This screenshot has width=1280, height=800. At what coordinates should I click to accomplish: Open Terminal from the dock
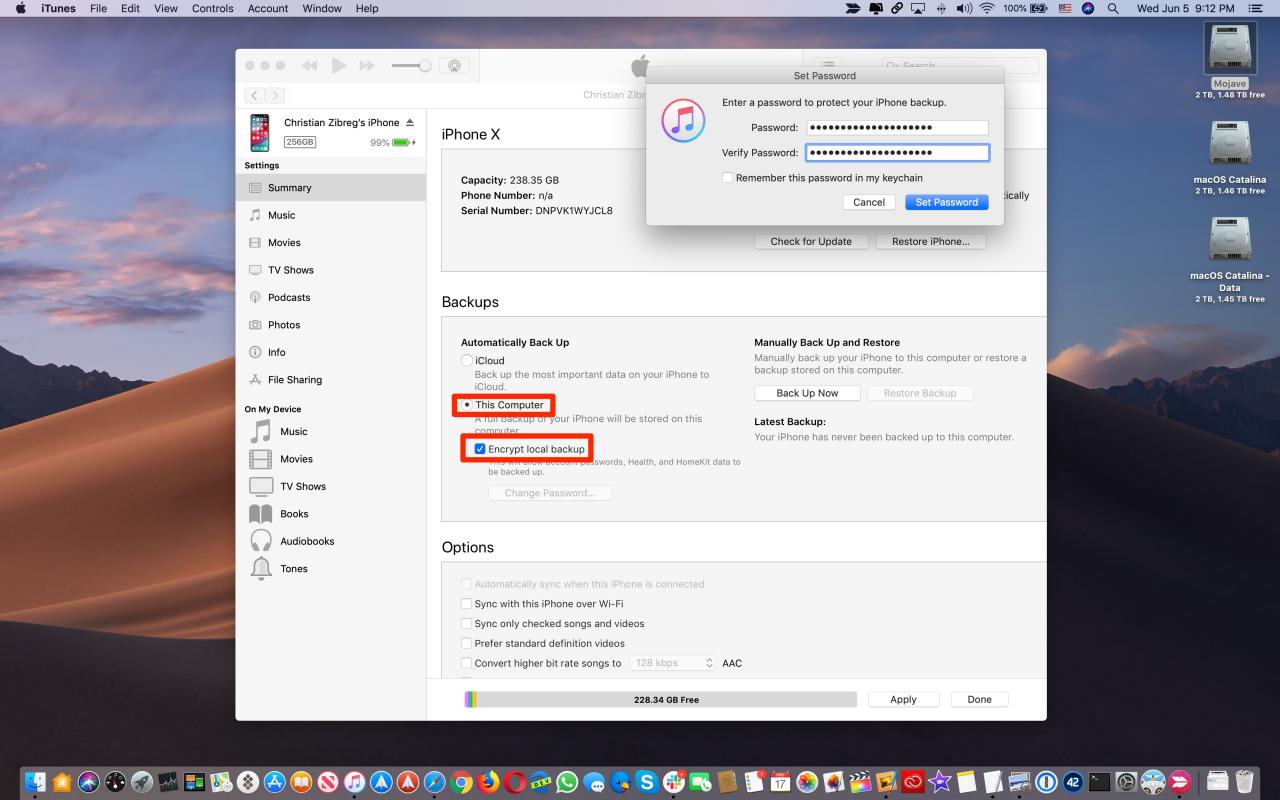(x=1100, y=782)
